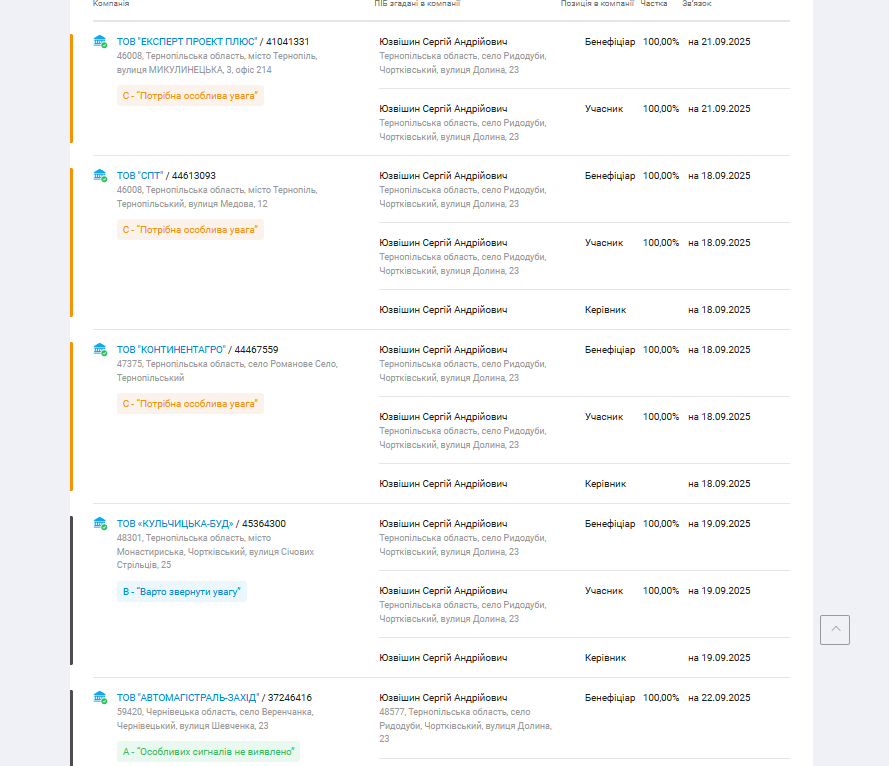Click the "Позиція в компанії" column header
The height and width of the screenshot is (766, 889).
(597, 4)
